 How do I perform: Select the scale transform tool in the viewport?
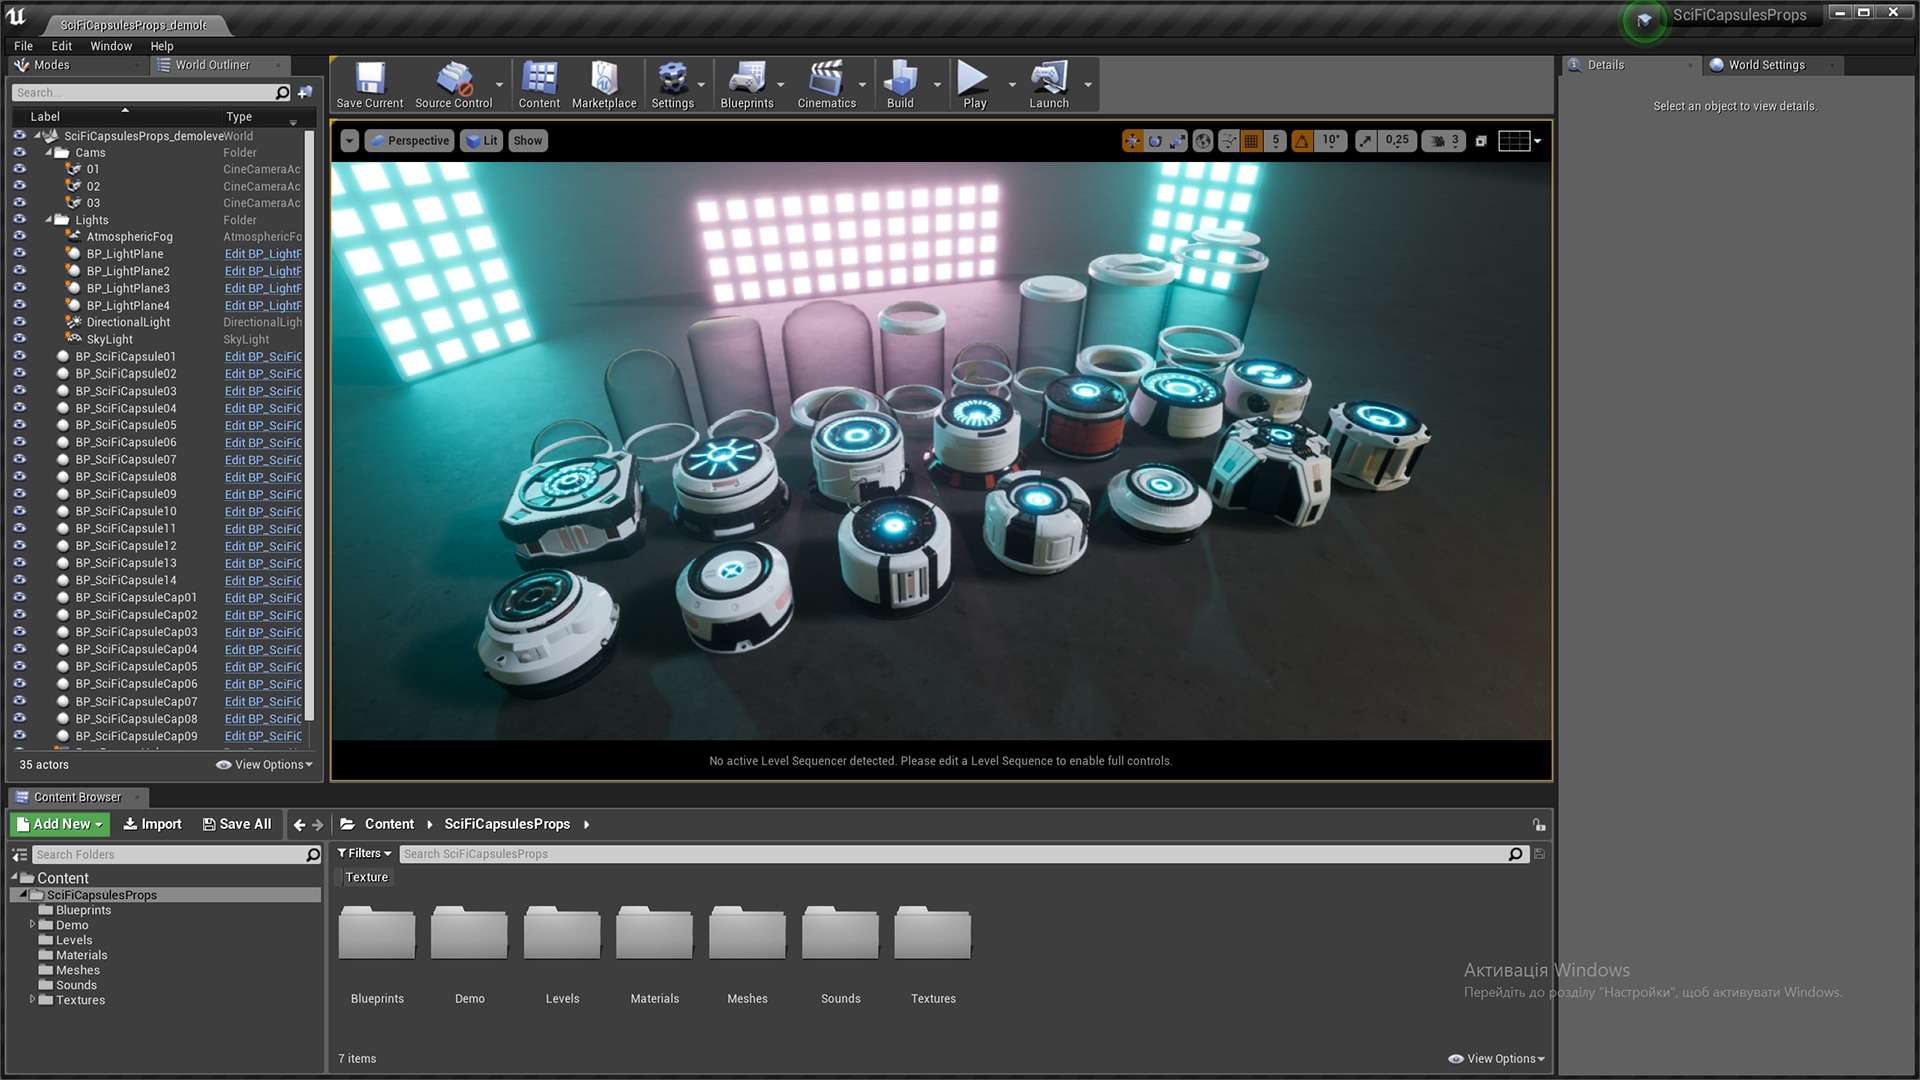[x=1177, y=141]
